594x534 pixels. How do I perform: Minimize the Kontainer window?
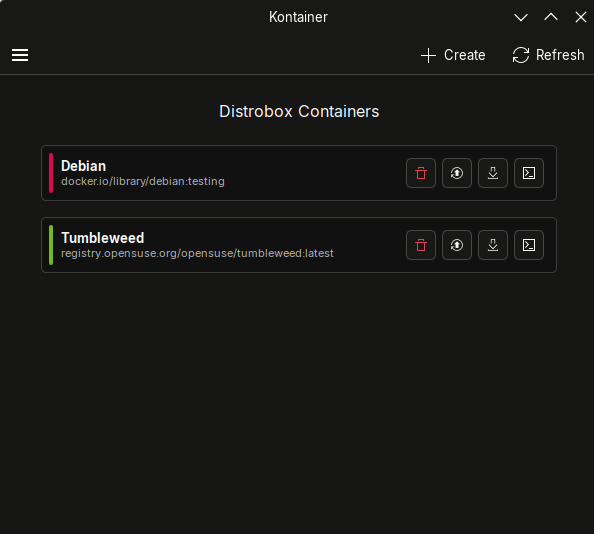521,17
